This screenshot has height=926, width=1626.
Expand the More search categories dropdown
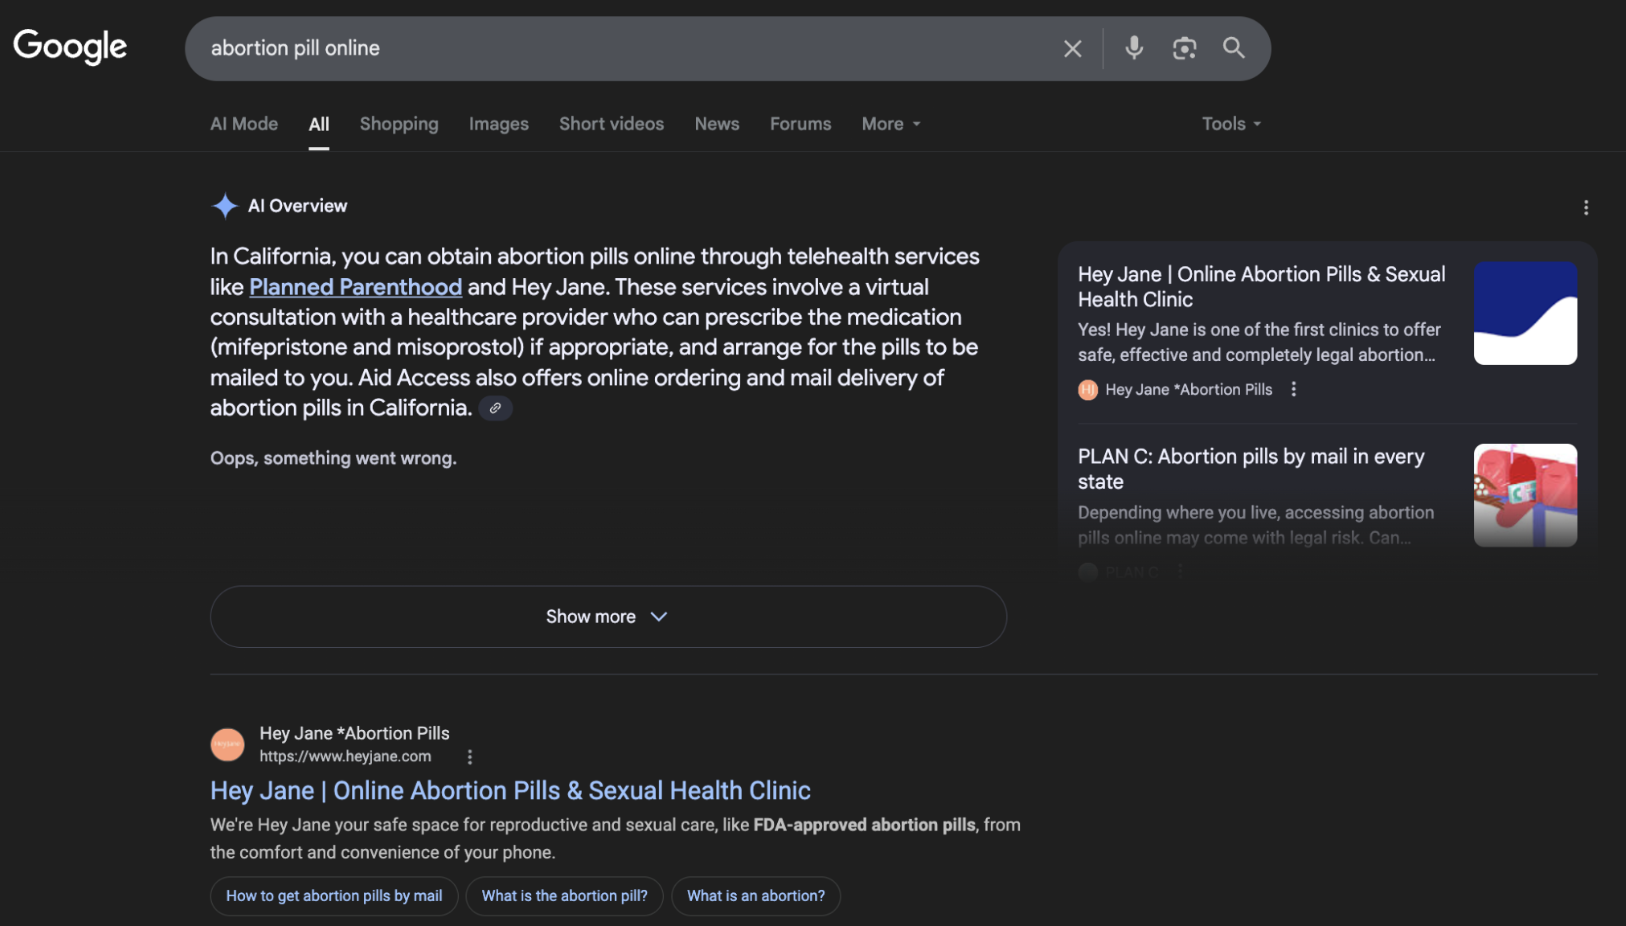(891, 124)
